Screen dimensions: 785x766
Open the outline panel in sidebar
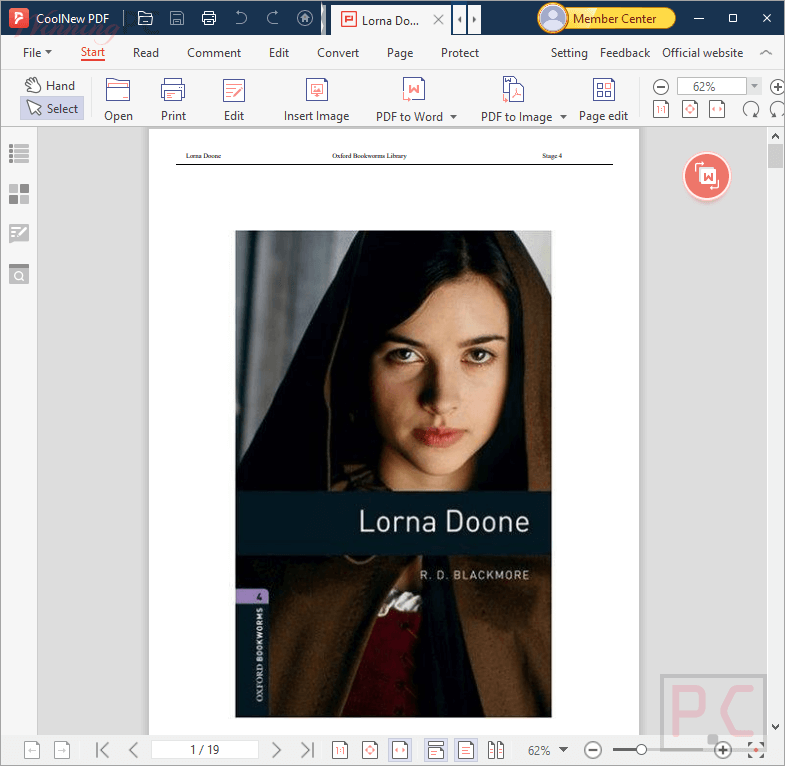[x=19, y=153]
